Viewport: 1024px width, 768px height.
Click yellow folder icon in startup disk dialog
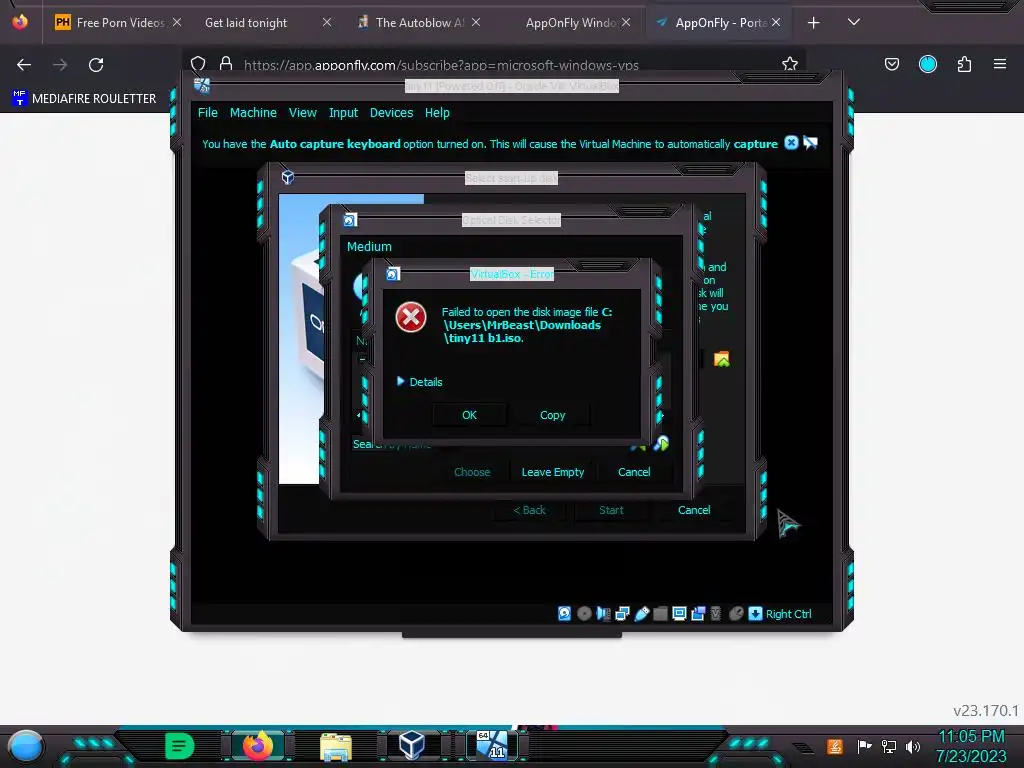pyautogui.click(x=722, y=359)
